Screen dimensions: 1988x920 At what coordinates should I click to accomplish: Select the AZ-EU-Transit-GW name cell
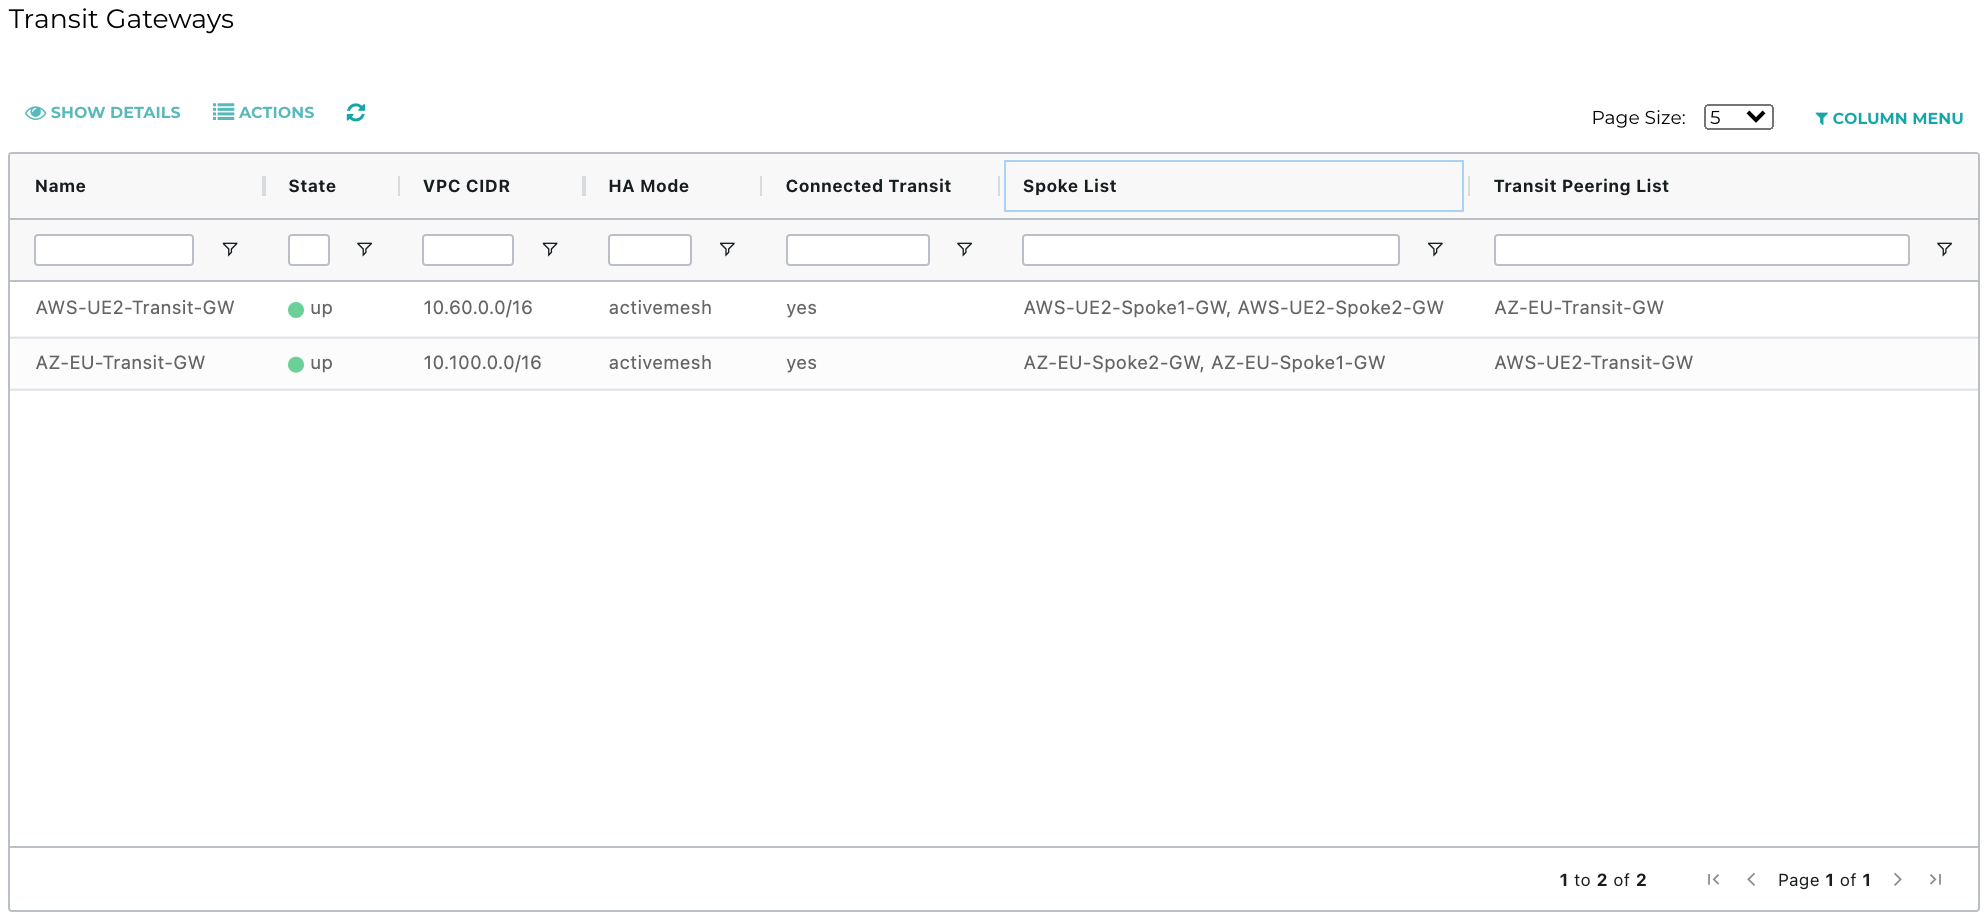tap(120, 363)
